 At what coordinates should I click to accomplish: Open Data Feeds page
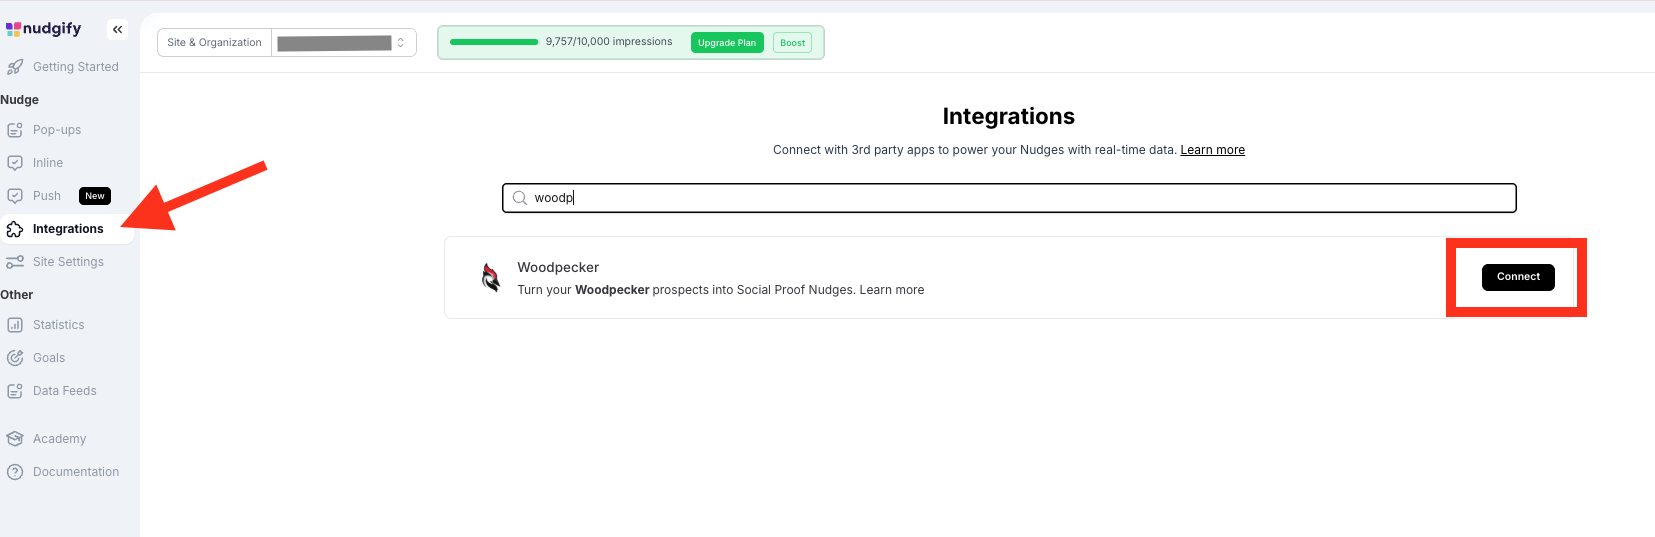click(67, 391)
